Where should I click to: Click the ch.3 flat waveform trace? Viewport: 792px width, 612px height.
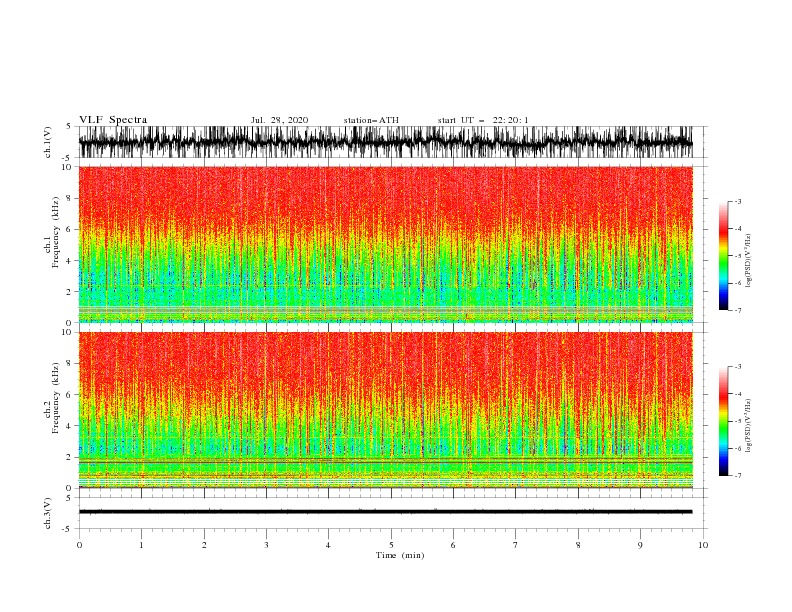(385, 512)
